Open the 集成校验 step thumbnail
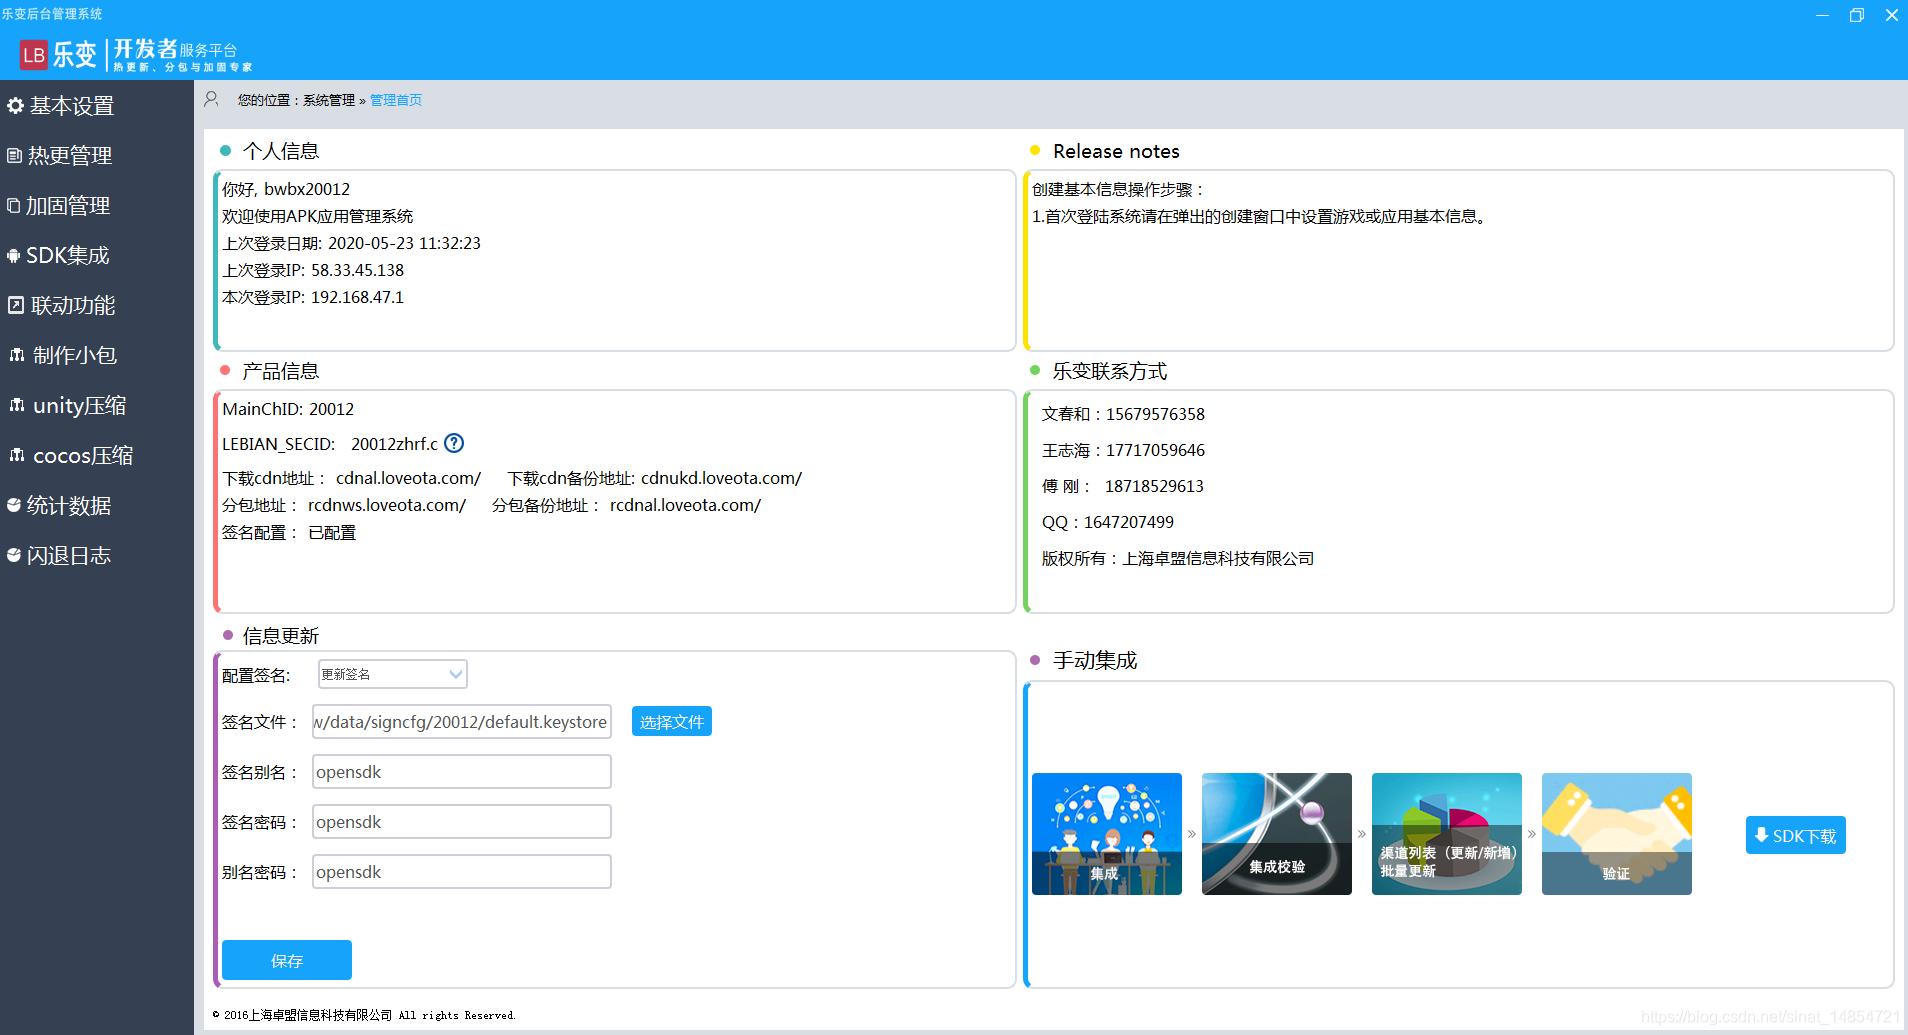Image resolution: width=1908 pixels, height=1035 pixels. 1277,834
